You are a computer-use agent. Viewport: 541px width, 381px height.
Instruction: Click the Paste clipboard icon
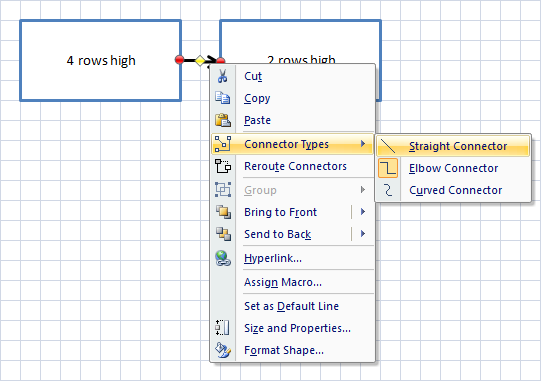(223, 120)
